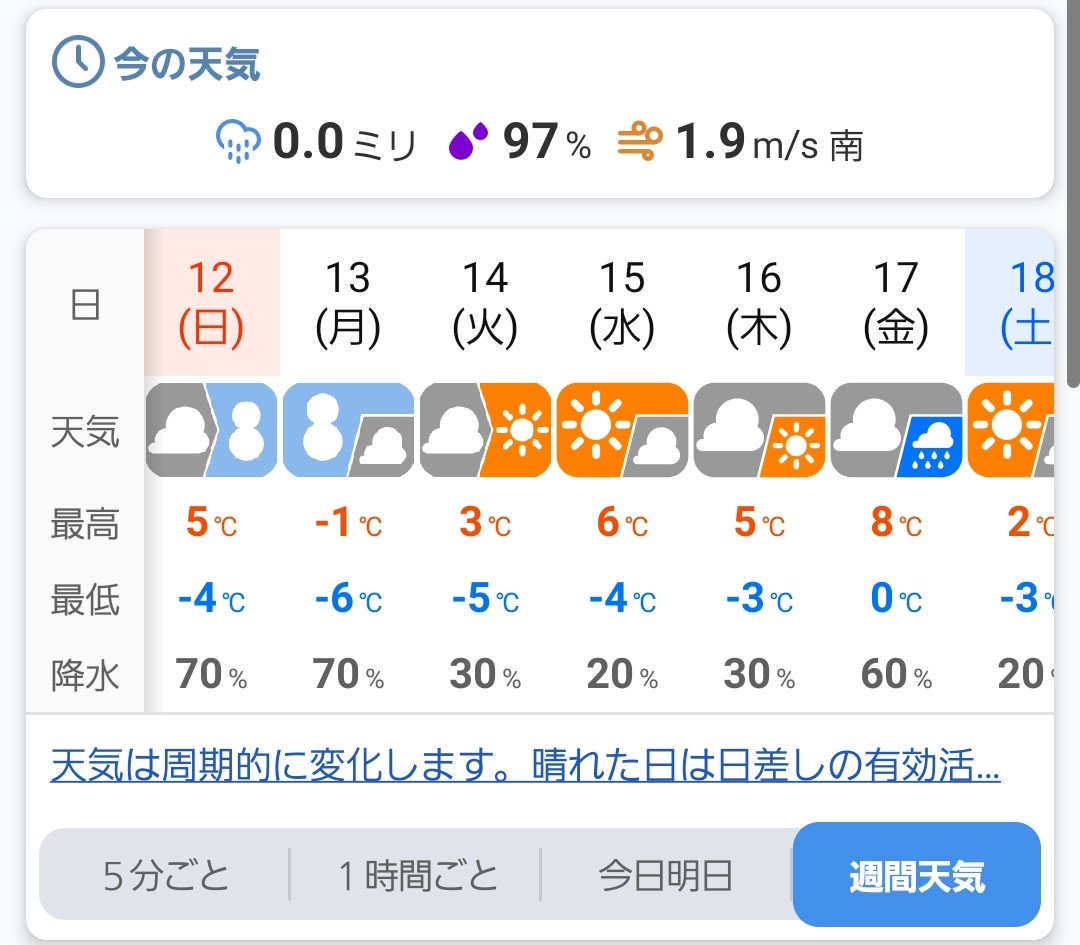Viewport: 1080px width, 945px height.
Task: Click the clock icon beside 今の天気
Action: pyautogui.click(x=77, y=64)
